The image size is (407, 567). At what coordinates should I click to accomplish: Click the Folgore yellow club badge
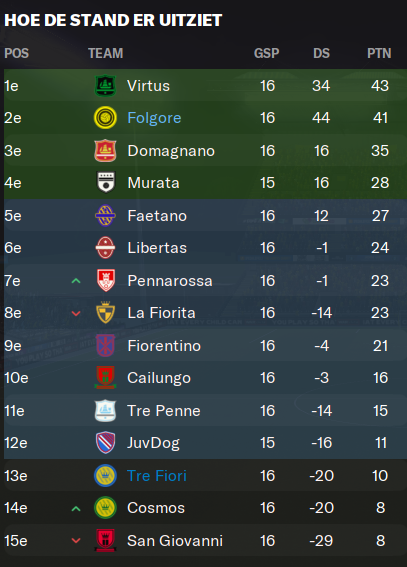pyautogui.click(x=105, y=118)
